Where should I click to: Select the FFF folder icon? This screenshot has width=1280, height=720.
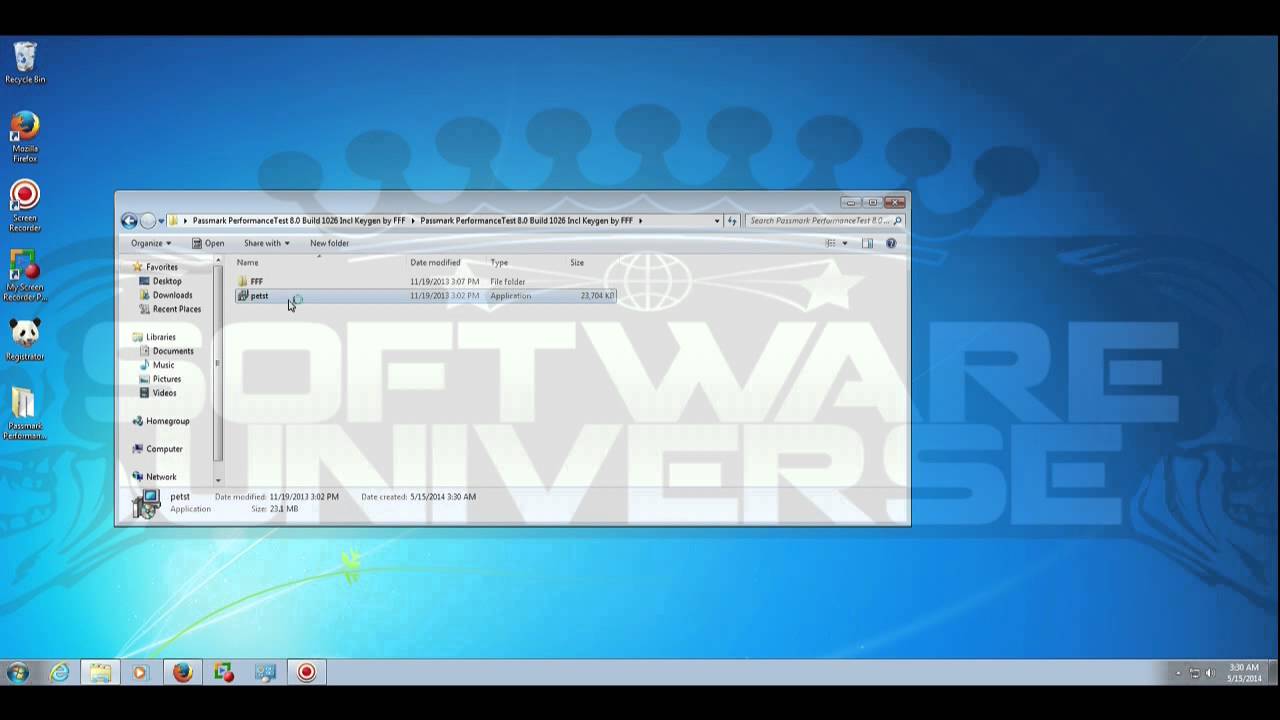click(x=243, y=282)
